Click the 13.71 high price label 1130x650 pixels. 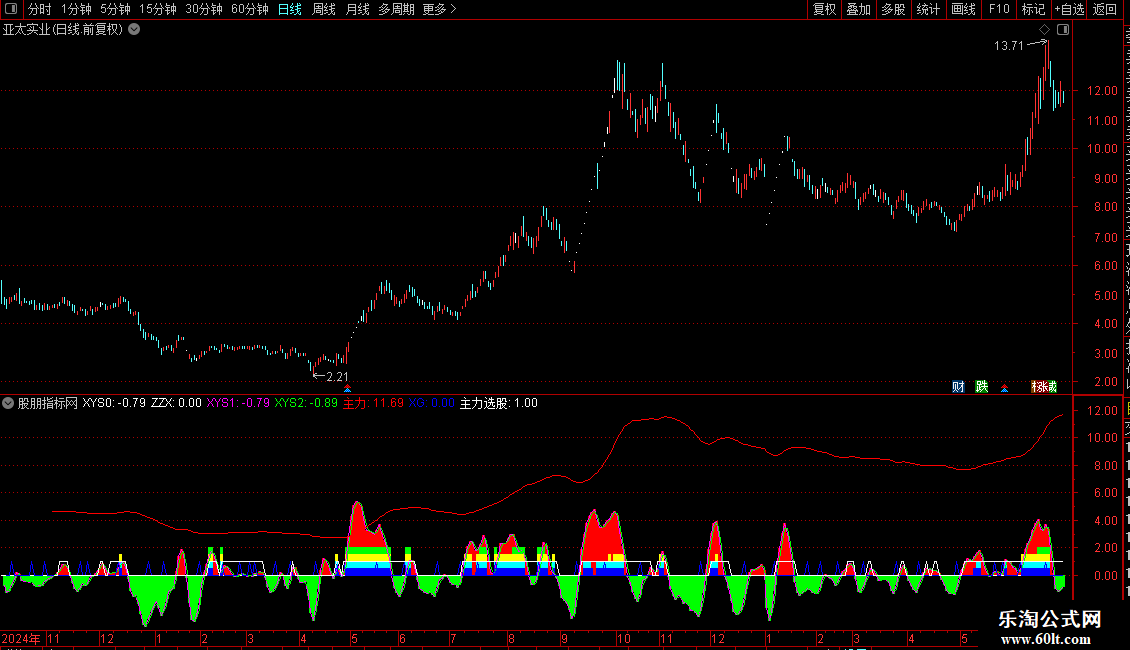[x=1008, y=46]
